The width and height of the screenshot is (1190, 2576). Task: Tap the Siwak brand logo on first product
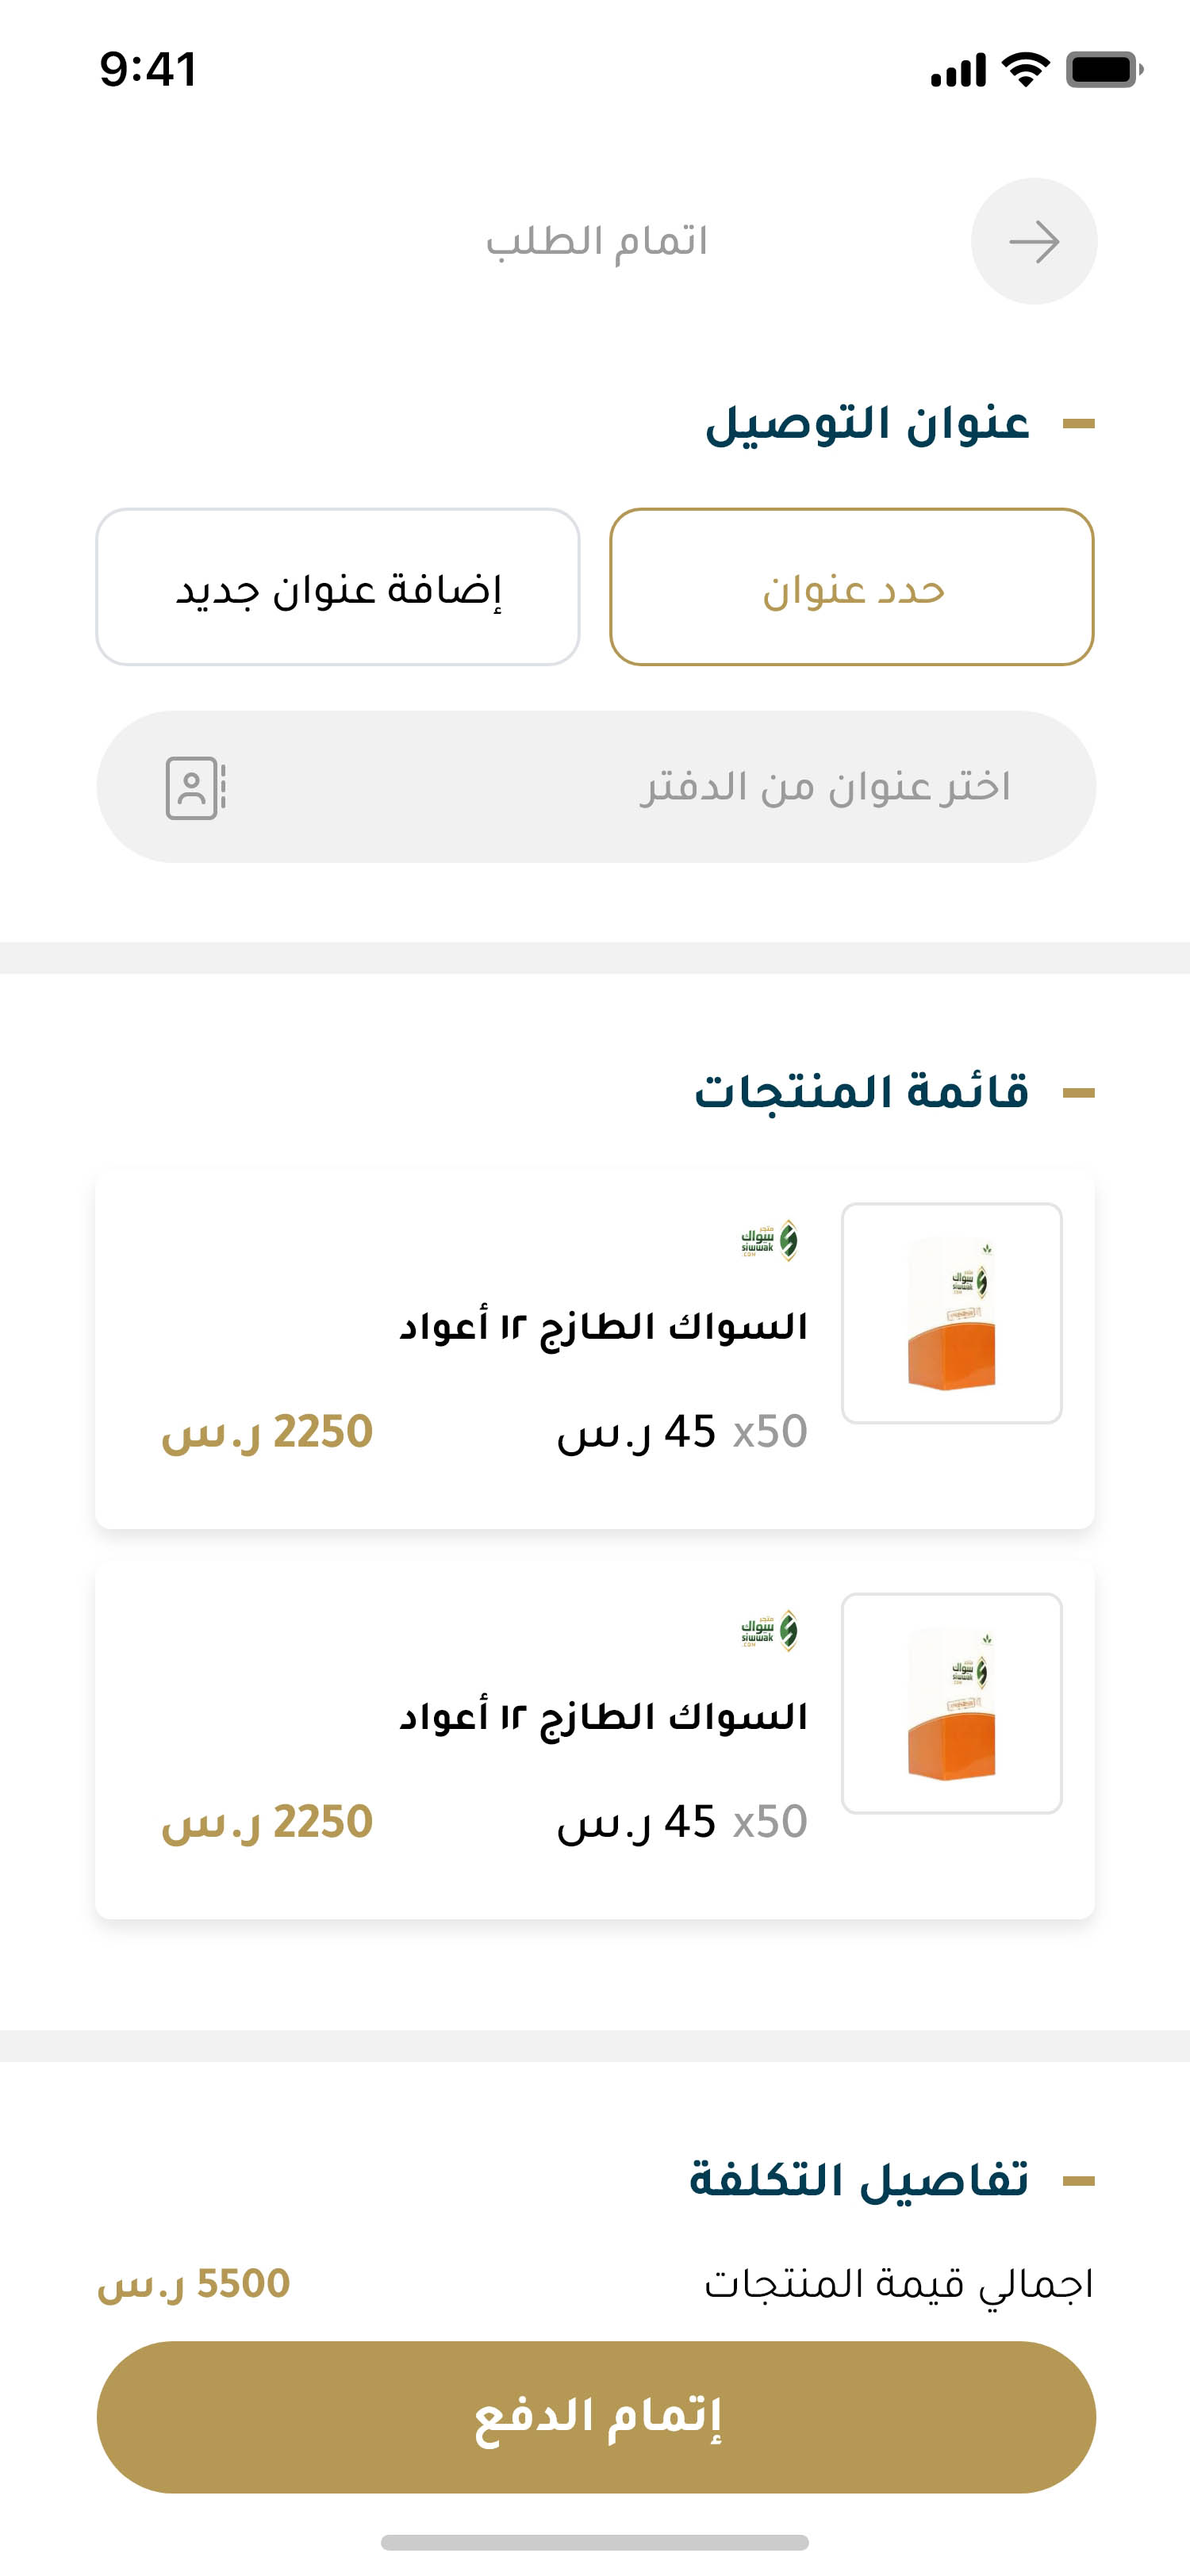click(x=769, y=1241)
